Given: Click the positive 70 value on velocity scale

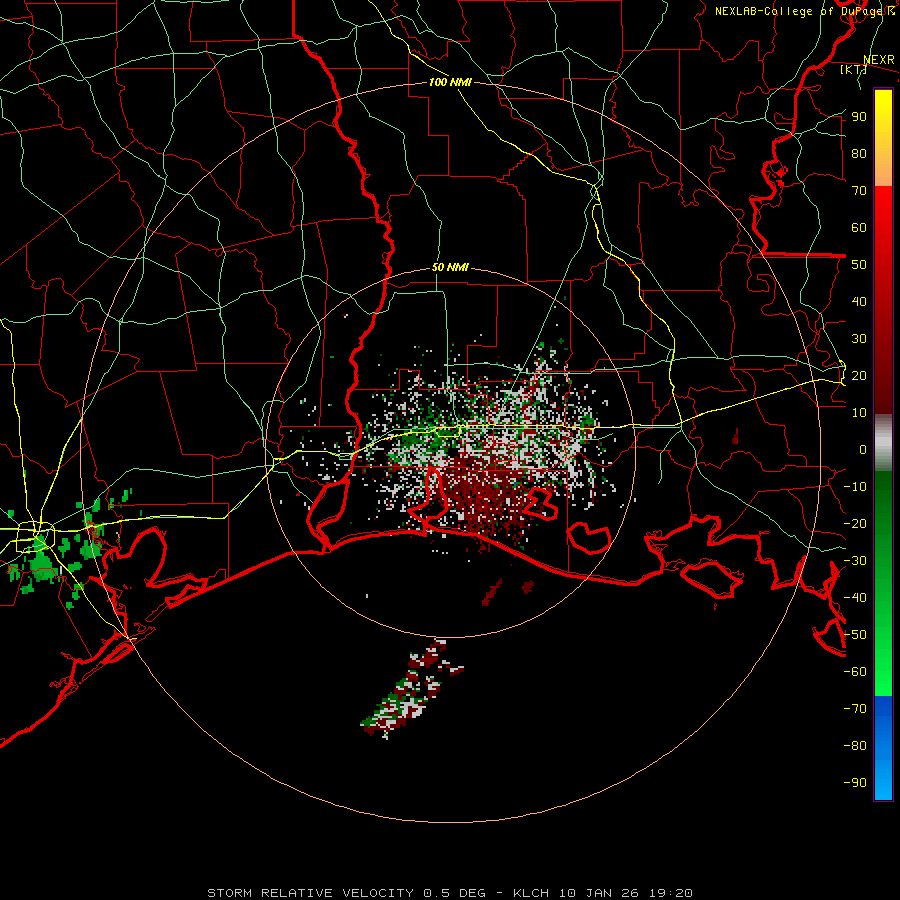Looking at the screenshot, I should coord(859,191).
